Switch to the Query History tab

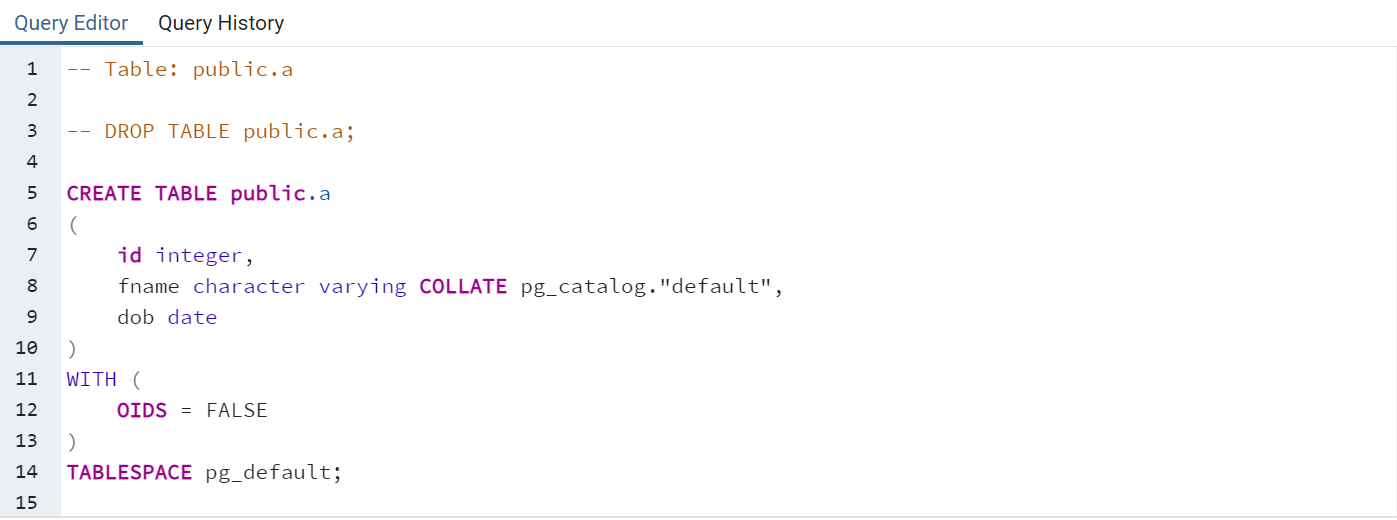point(221,23)
